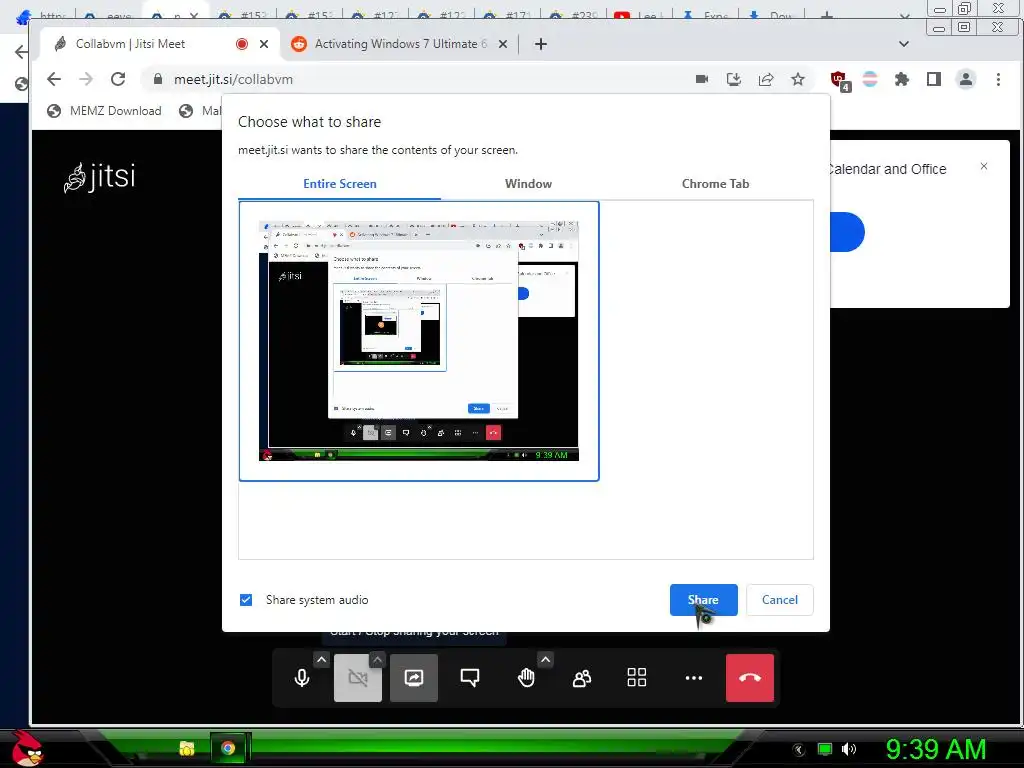Viewport: 1024px width, 768px height.
Task: Click the install app icon in address bar
Action: pos(734,79)
